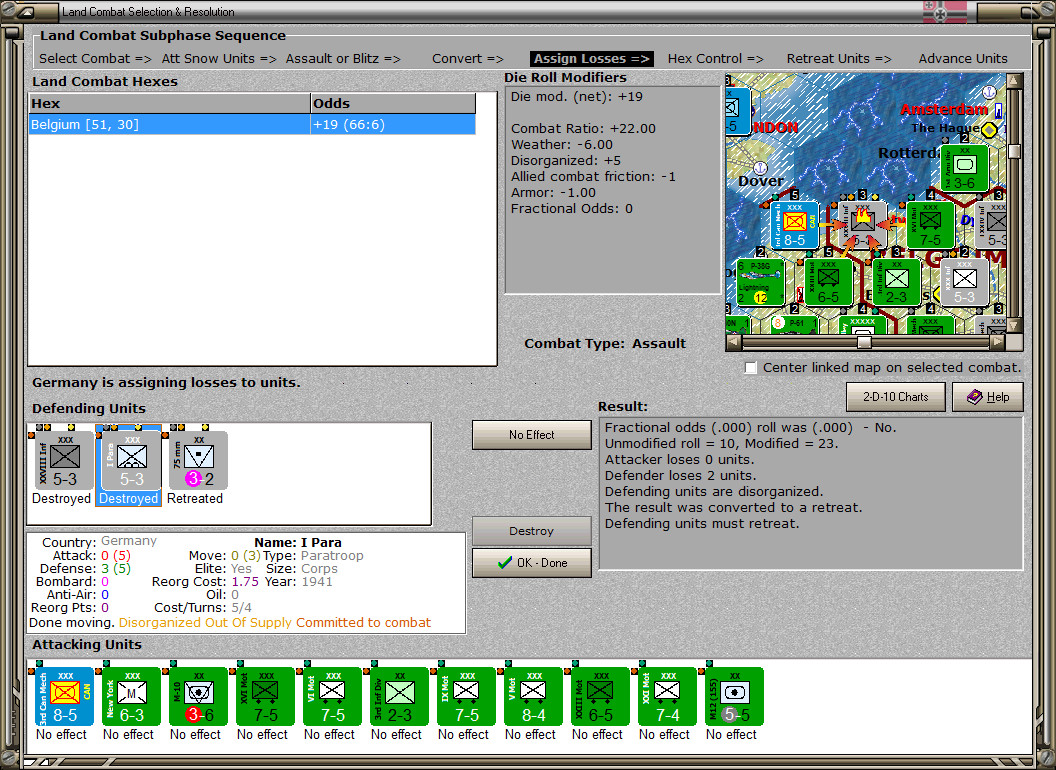This screenshot has height=770, width=1056.
Task: Select the V Mot 8-4 attacking unit
Action: [533, 697]
